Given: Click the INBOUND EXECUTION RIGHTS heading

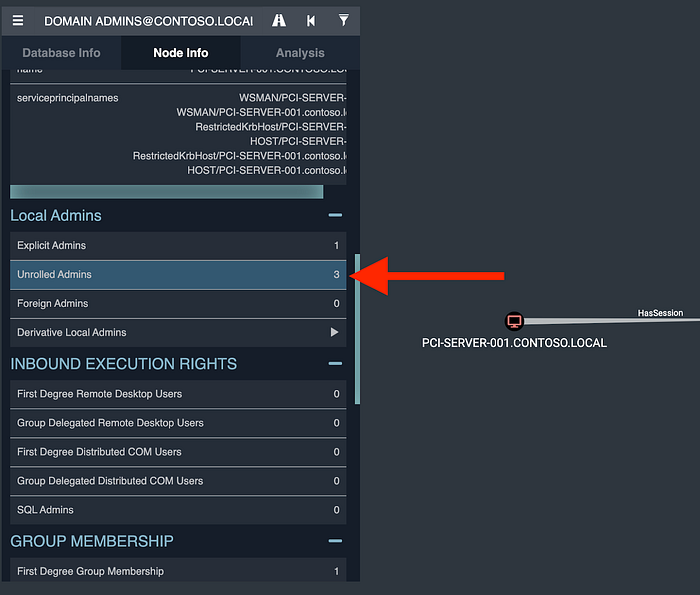Looking at the screenshot, I should 124,364.
